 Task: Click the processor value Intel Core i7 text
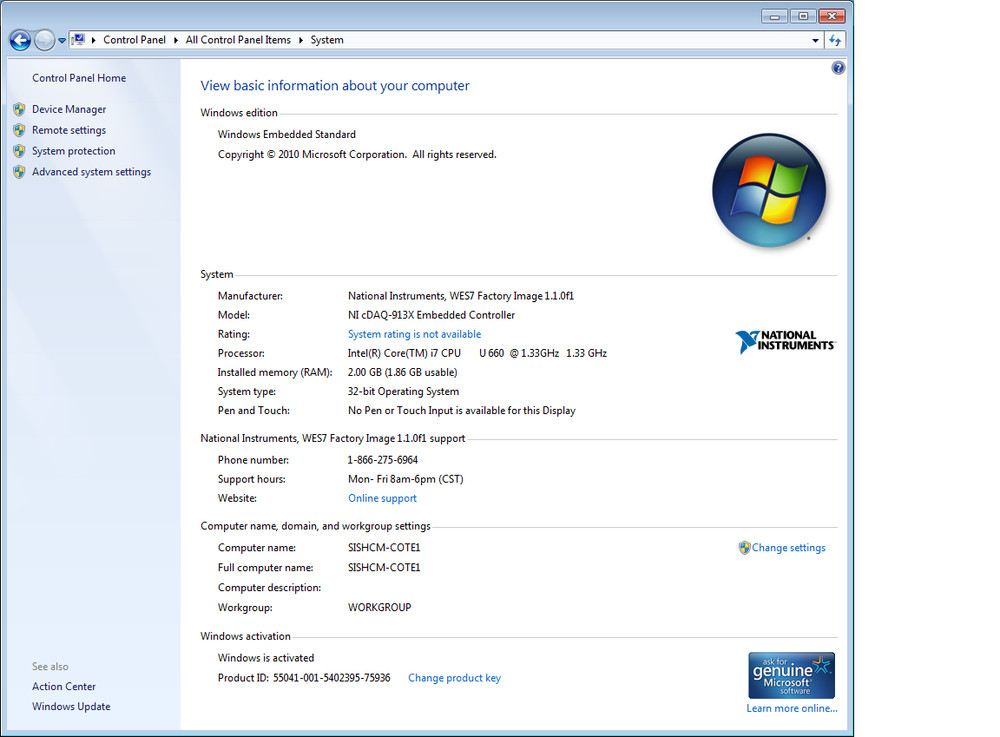click(x=477, y=353)
